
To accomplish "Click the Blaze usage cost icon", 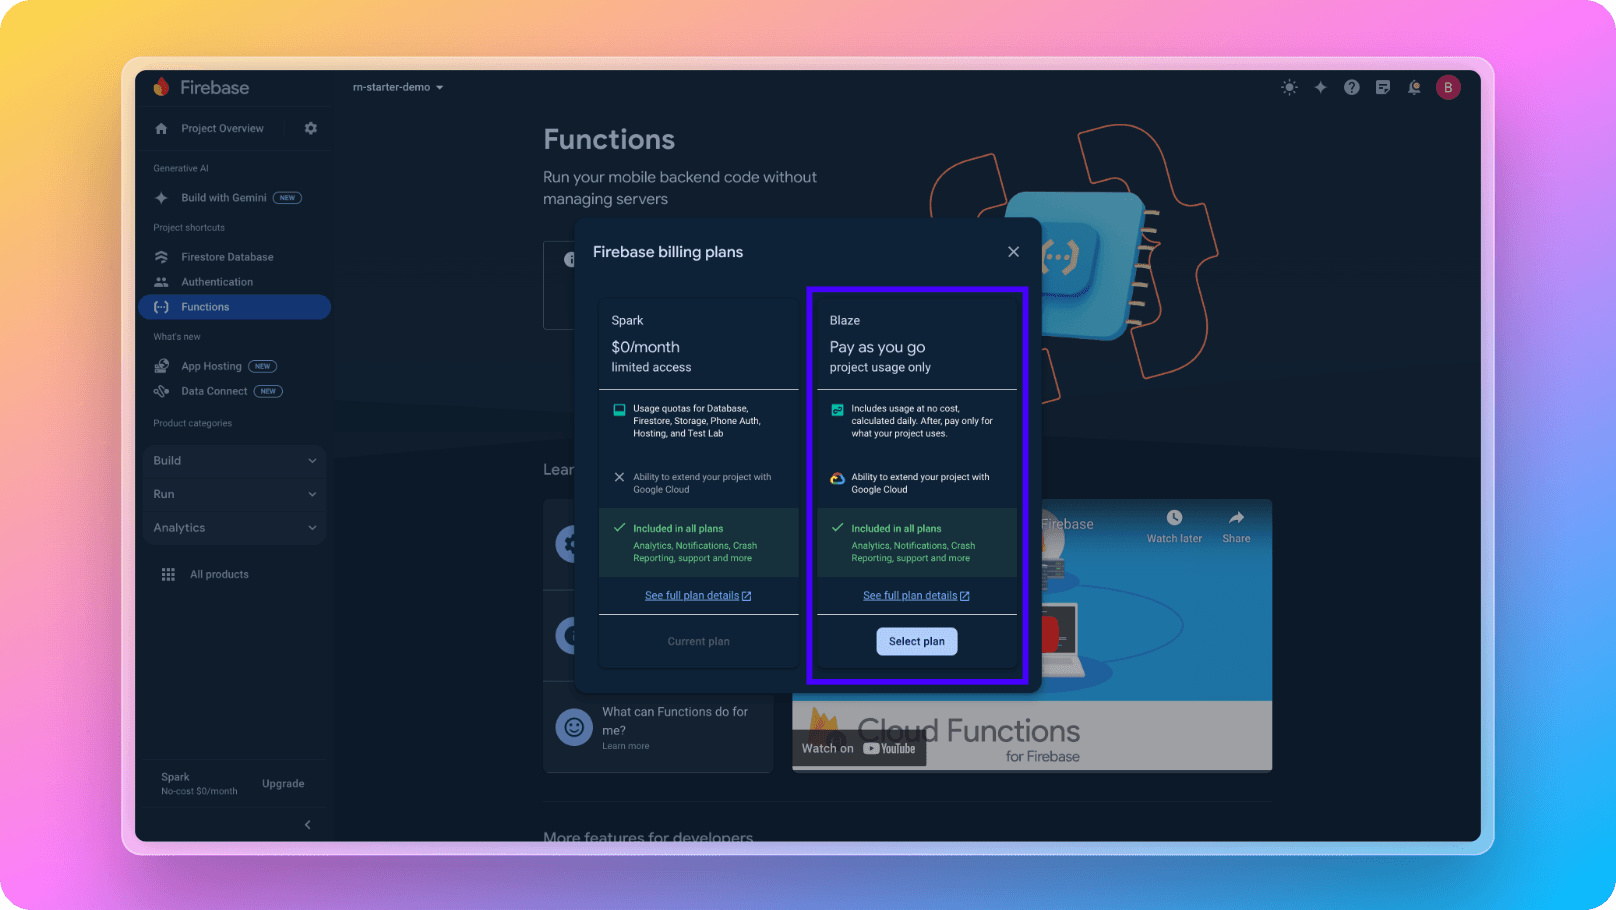I will coord(837,409).
